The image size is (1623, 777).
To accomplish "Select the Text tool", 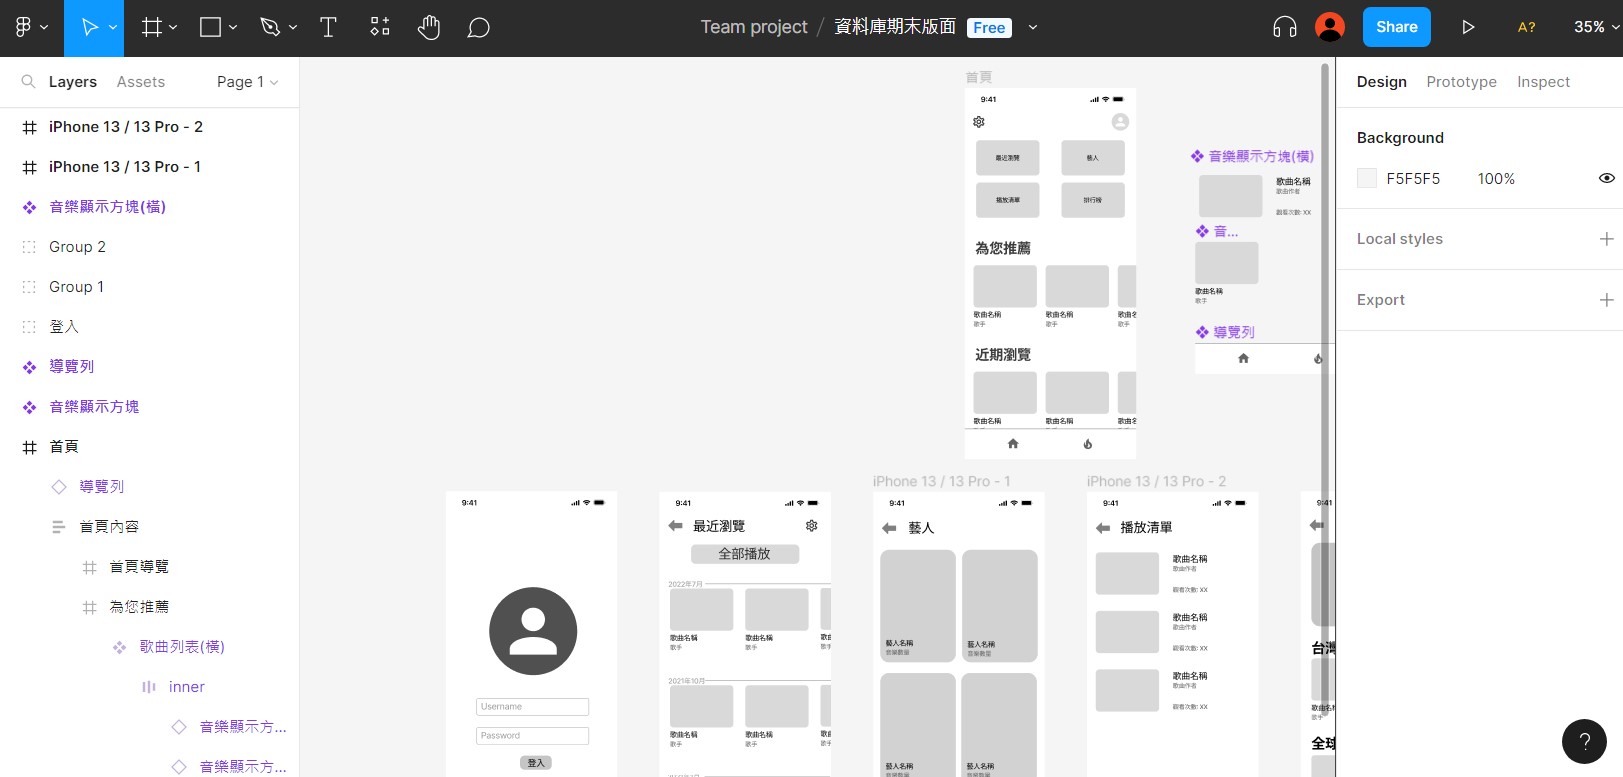I will (328, 28).
